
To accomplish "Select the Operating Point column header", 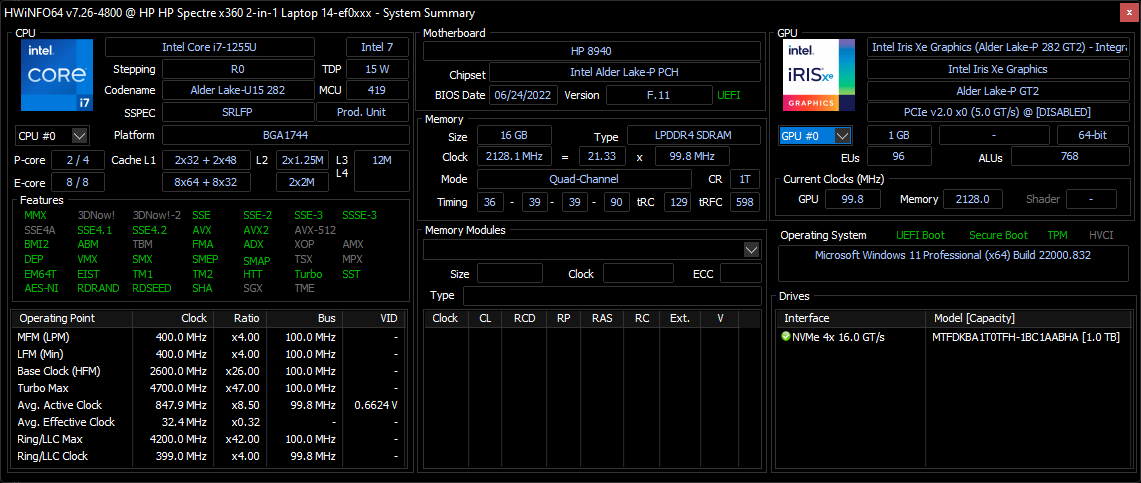I will coord(72,319).
